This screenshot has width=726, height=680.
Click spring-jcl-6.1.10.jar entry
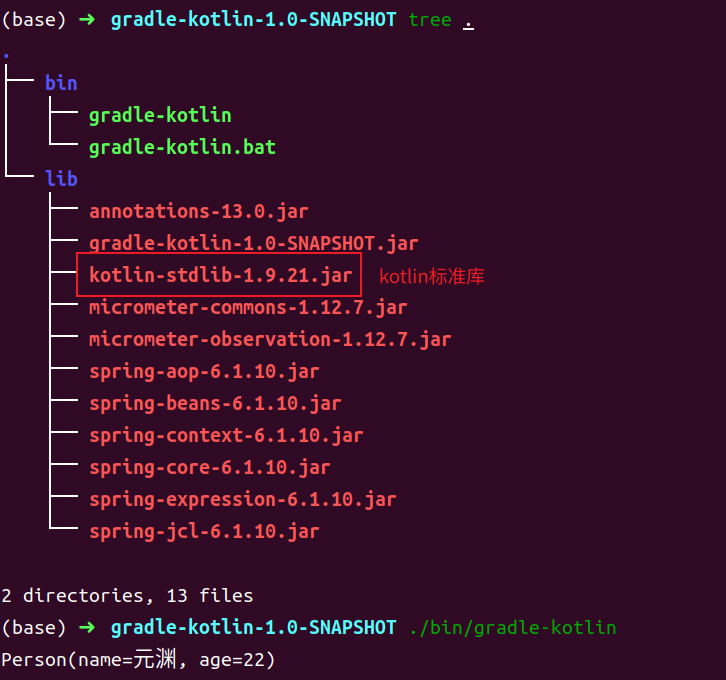click(x=204, y=531)
